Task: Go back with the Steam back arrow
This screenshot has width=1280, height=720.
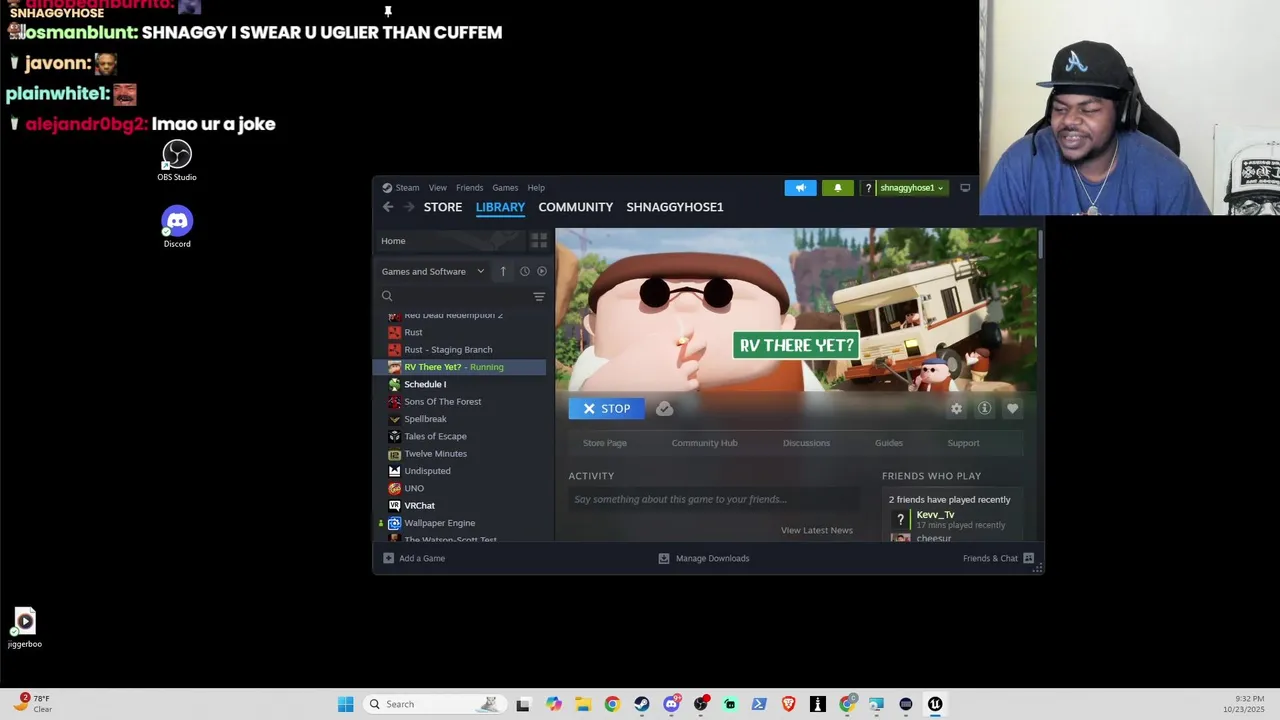Action: point(388,207)
